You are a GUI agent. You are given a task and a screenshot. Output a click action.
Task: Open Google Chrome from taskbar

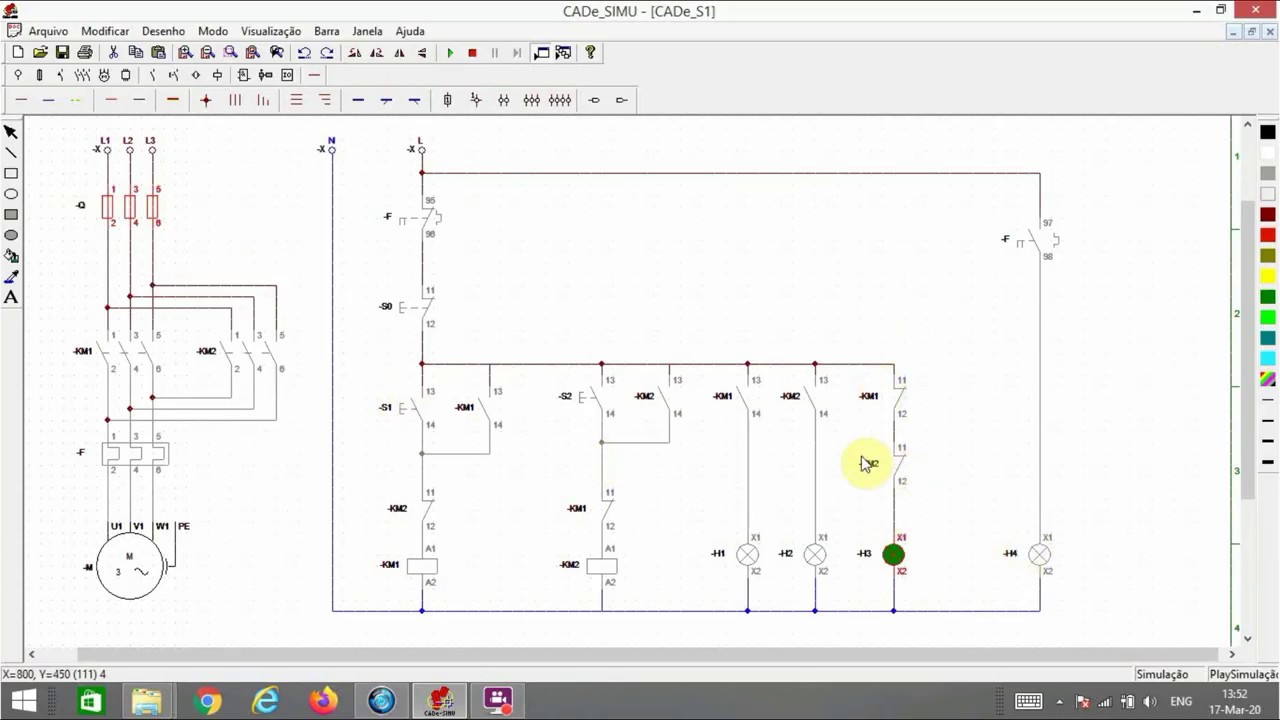click(x=207, y=701)
